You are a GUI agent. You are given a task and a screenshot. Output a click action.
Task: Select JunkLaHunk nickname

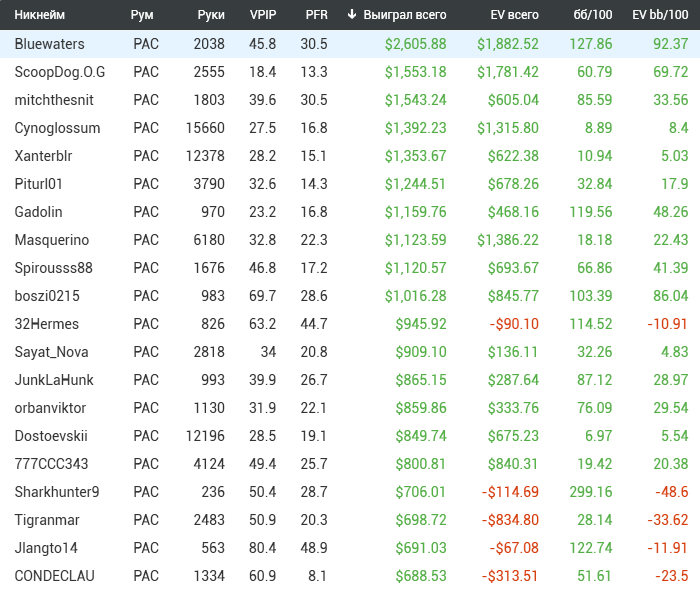click(x=54, y=380)
